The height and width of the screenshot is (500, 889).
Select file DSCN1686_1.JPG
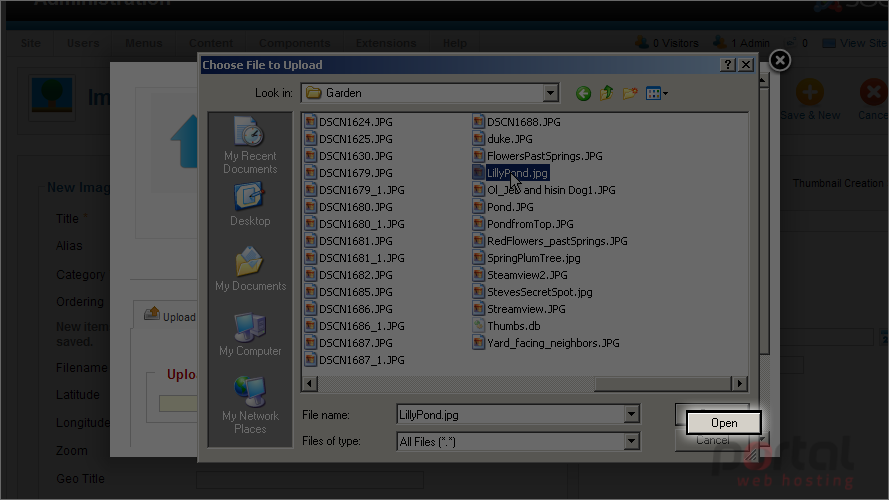pyautogui.click(x=354, y=326)
